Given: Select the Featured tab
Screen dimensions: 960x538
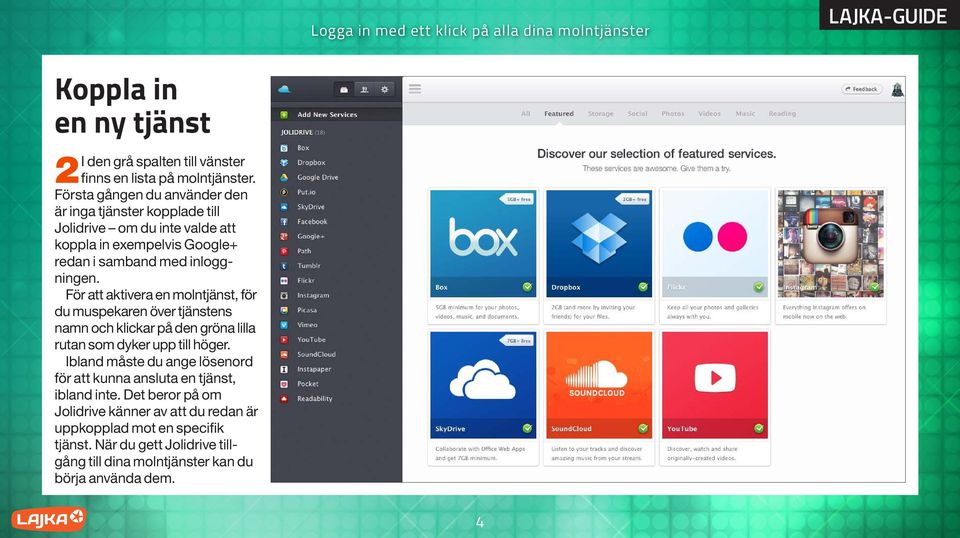Looking at the screenshot, I should pyautogui.click(x=559, y=113).
